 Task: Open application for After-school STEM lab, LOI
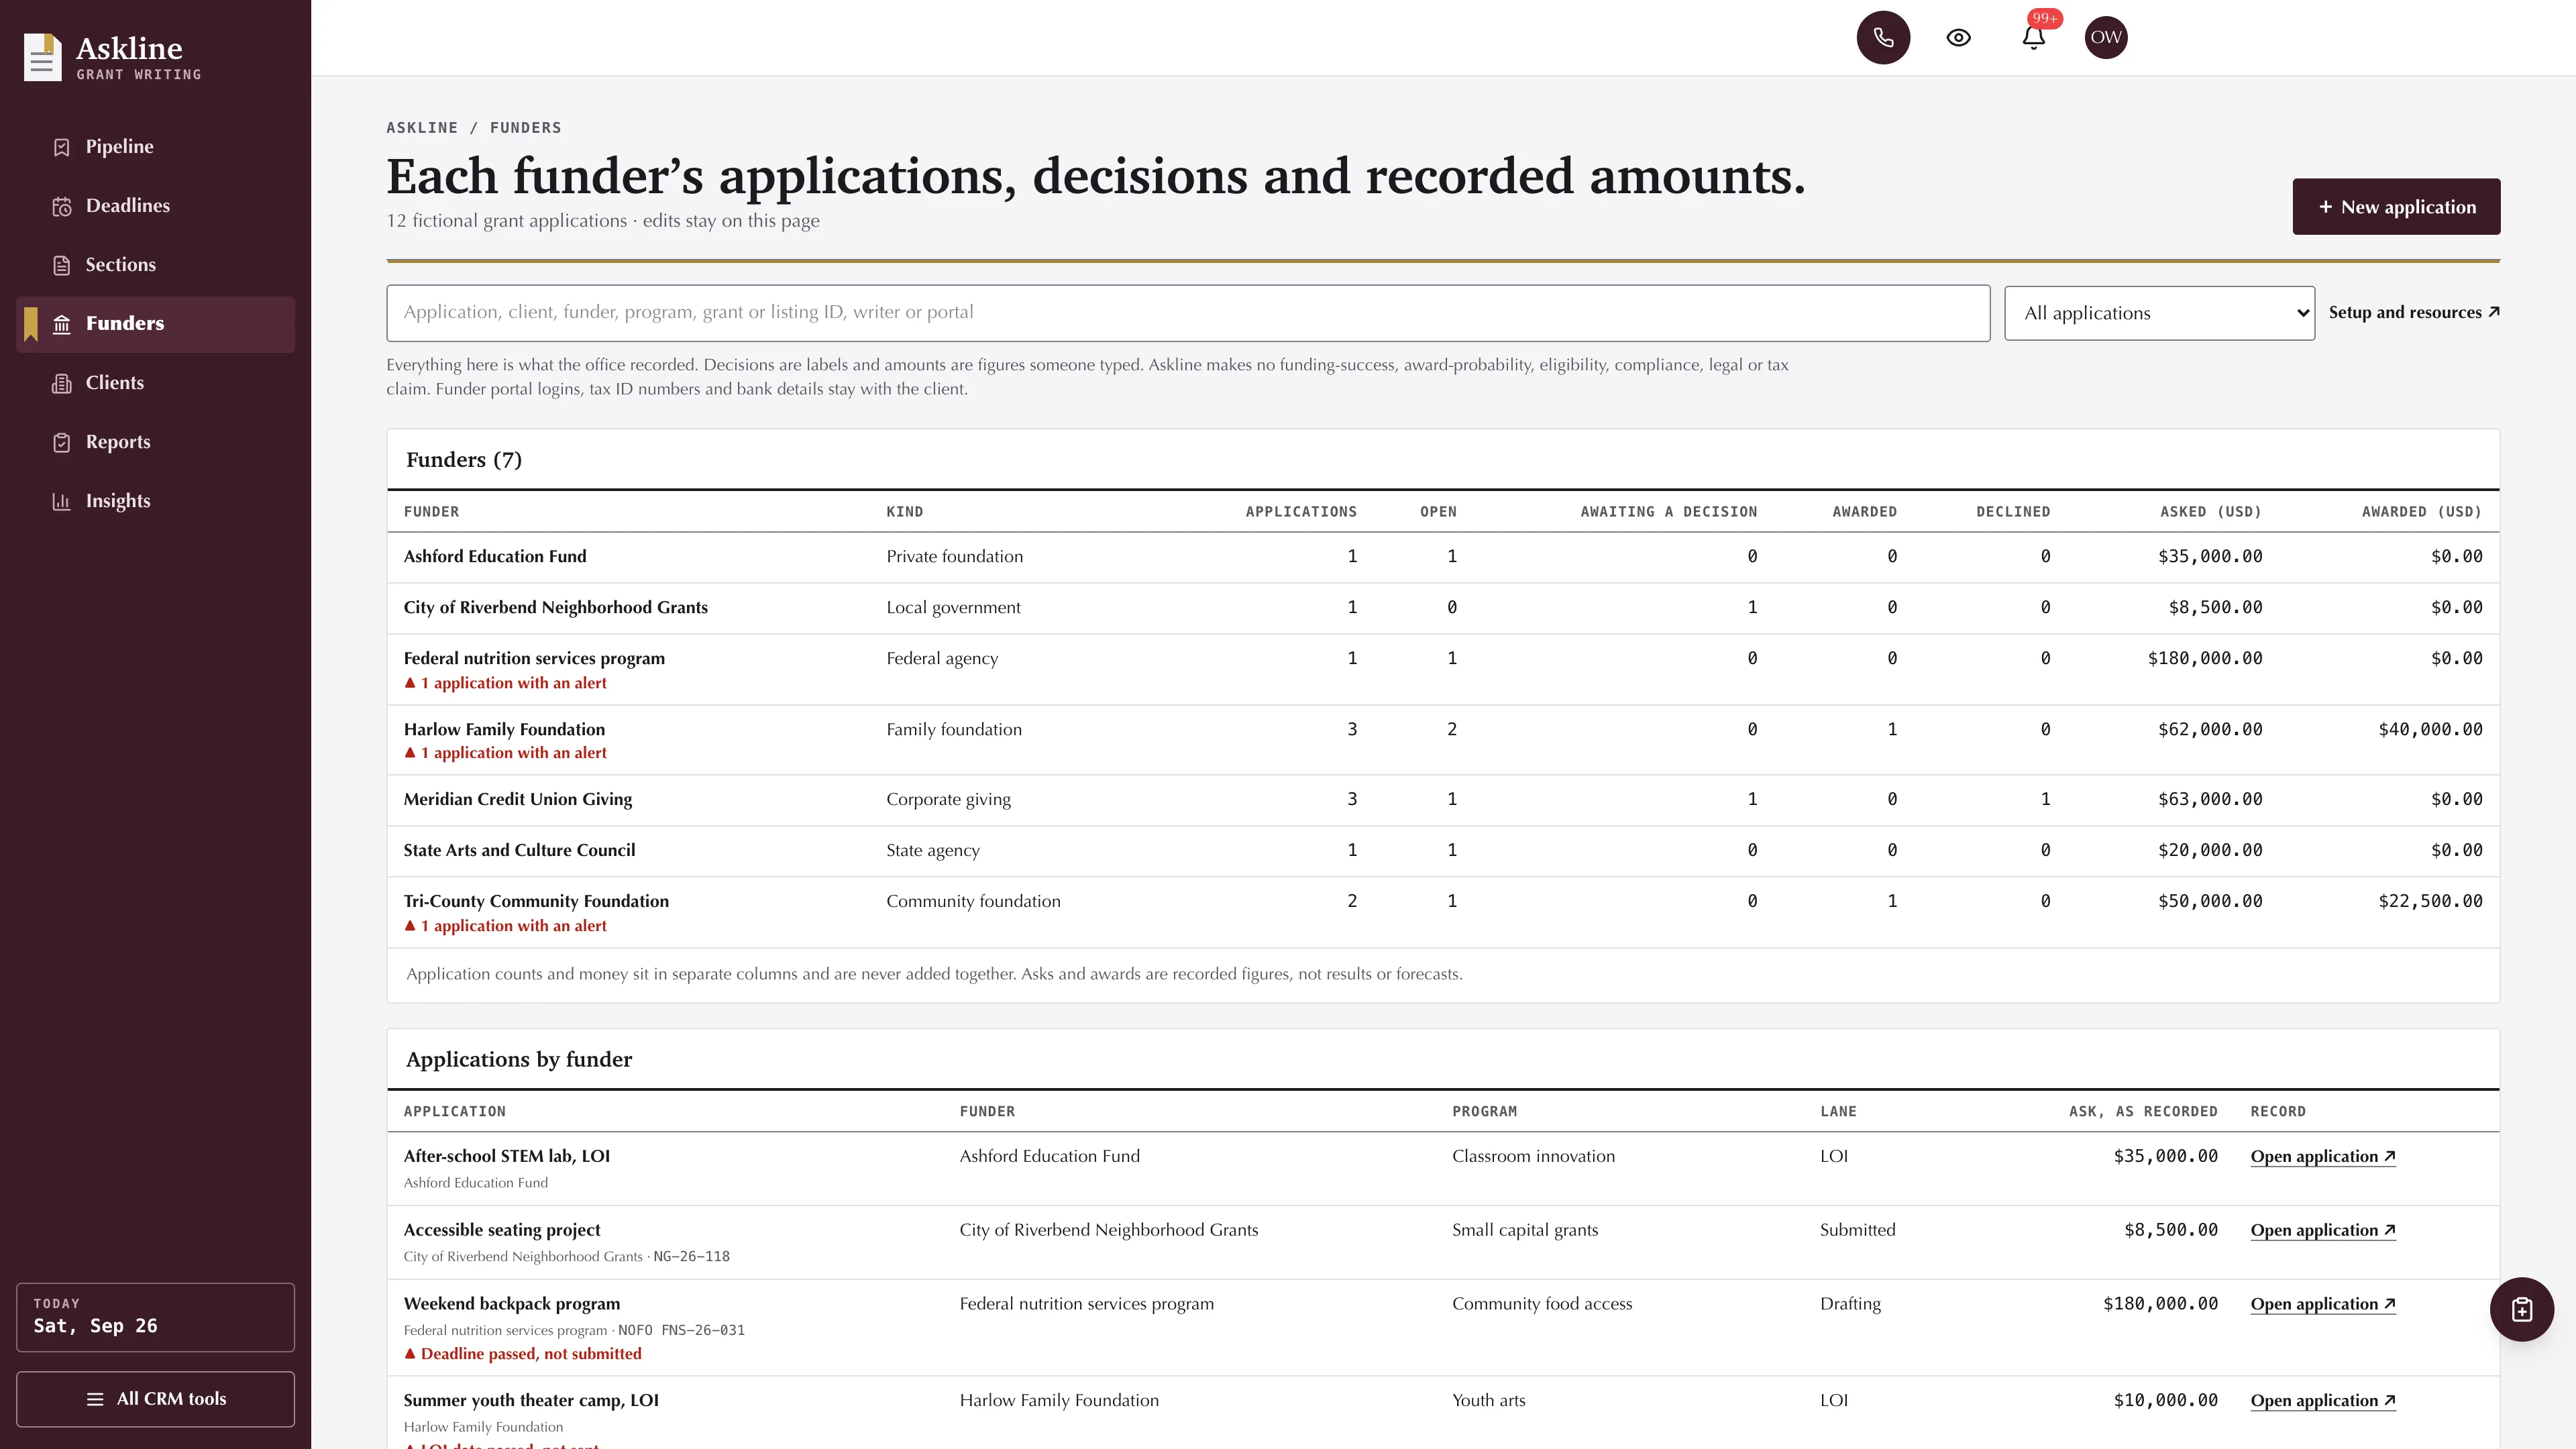coord(2323,1156)
